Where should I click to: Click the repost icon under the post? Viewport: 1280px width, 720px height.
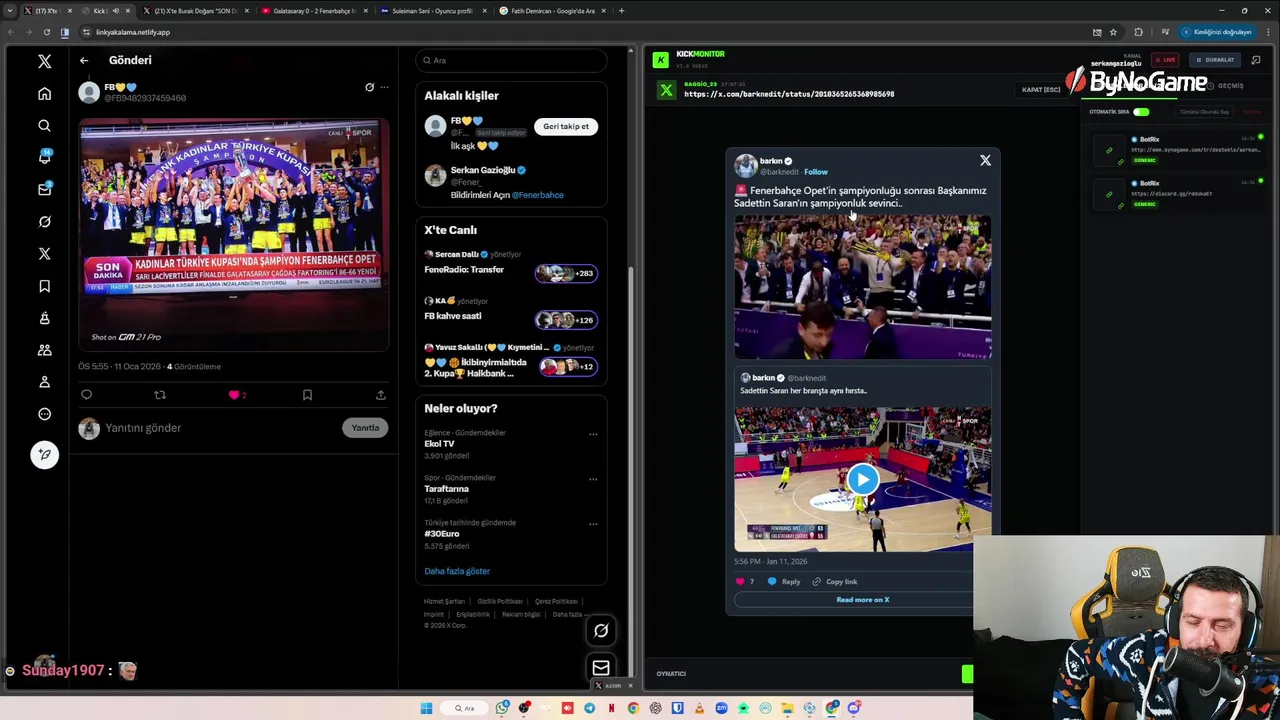(x=160, y=395)
